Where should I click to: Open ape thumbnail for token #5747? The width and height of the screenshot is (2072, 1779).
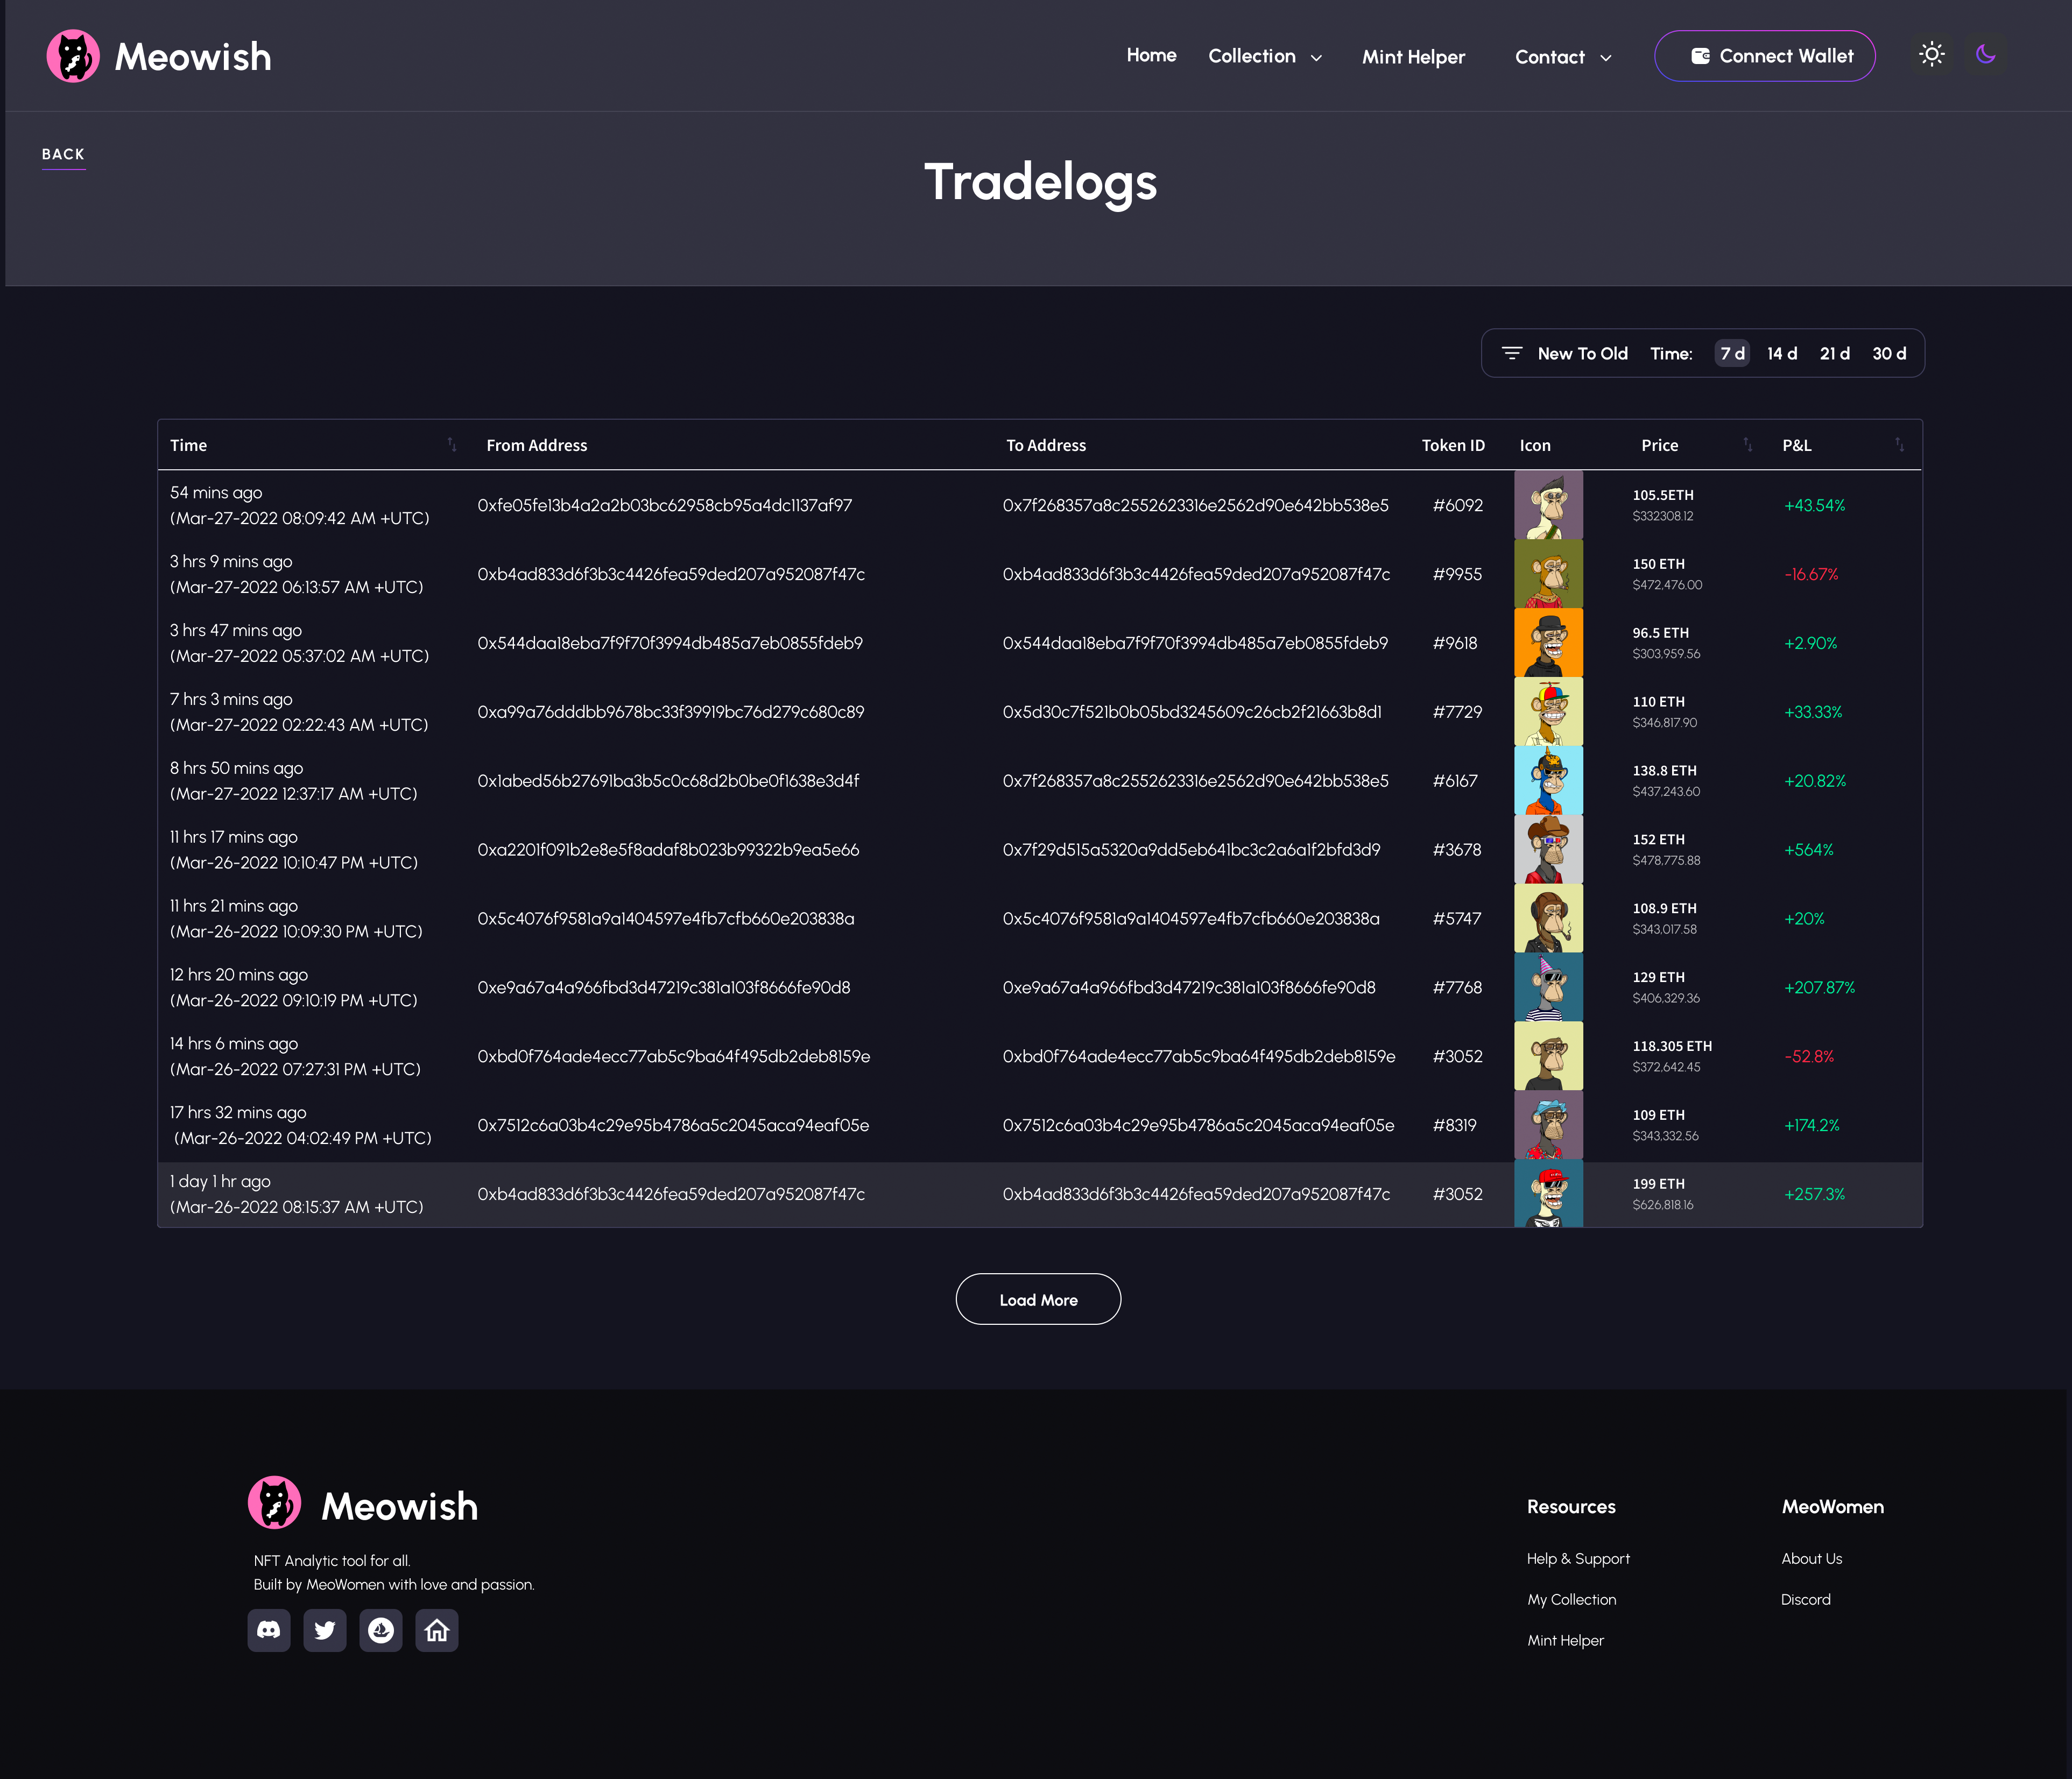pos(1548,918)
